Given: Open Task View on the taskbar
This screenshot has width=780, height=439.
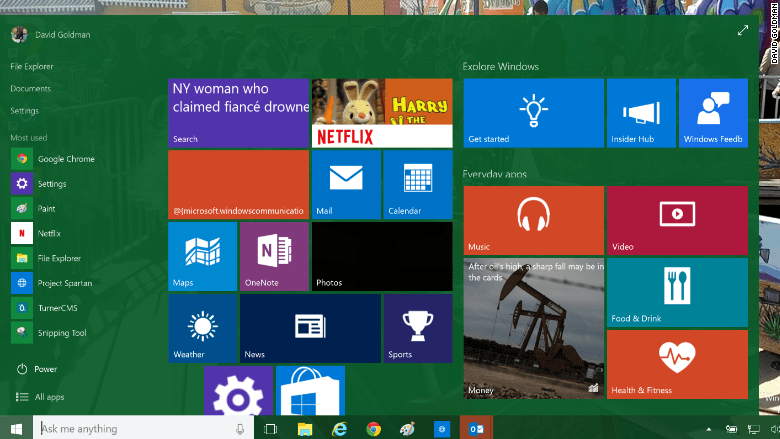Looking at the screenshot, I should coord(270,429).
